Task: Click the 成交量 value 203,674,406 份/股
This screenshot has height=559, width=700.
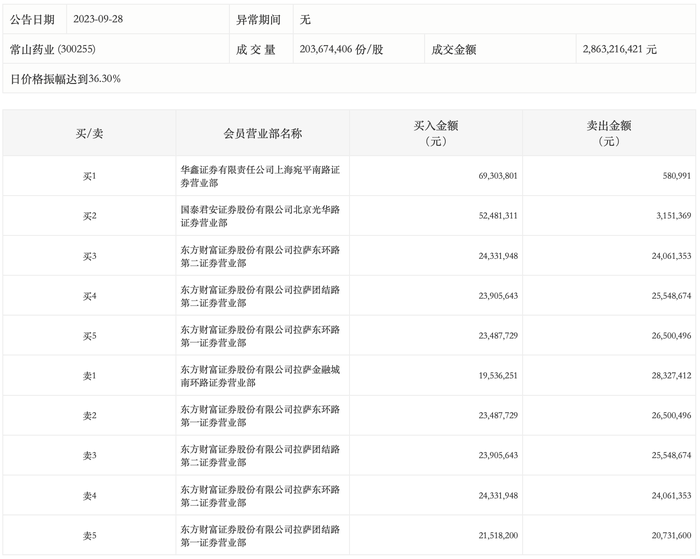Action: pos(341,49)
